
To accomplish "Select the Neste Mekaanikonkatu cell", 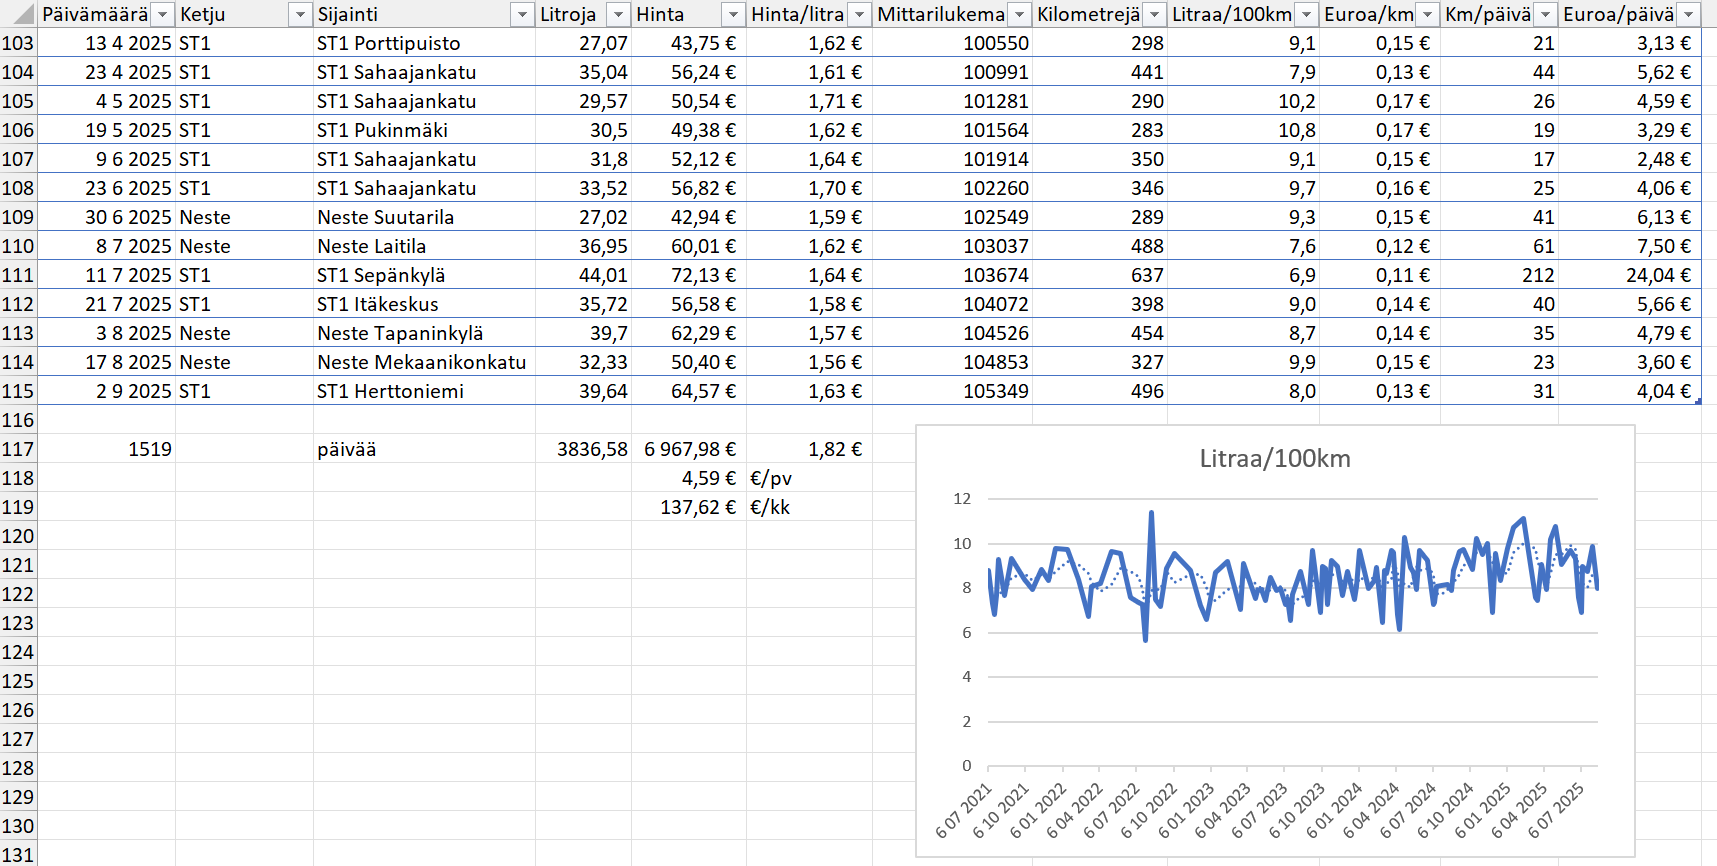I will (x=422, y=362).
